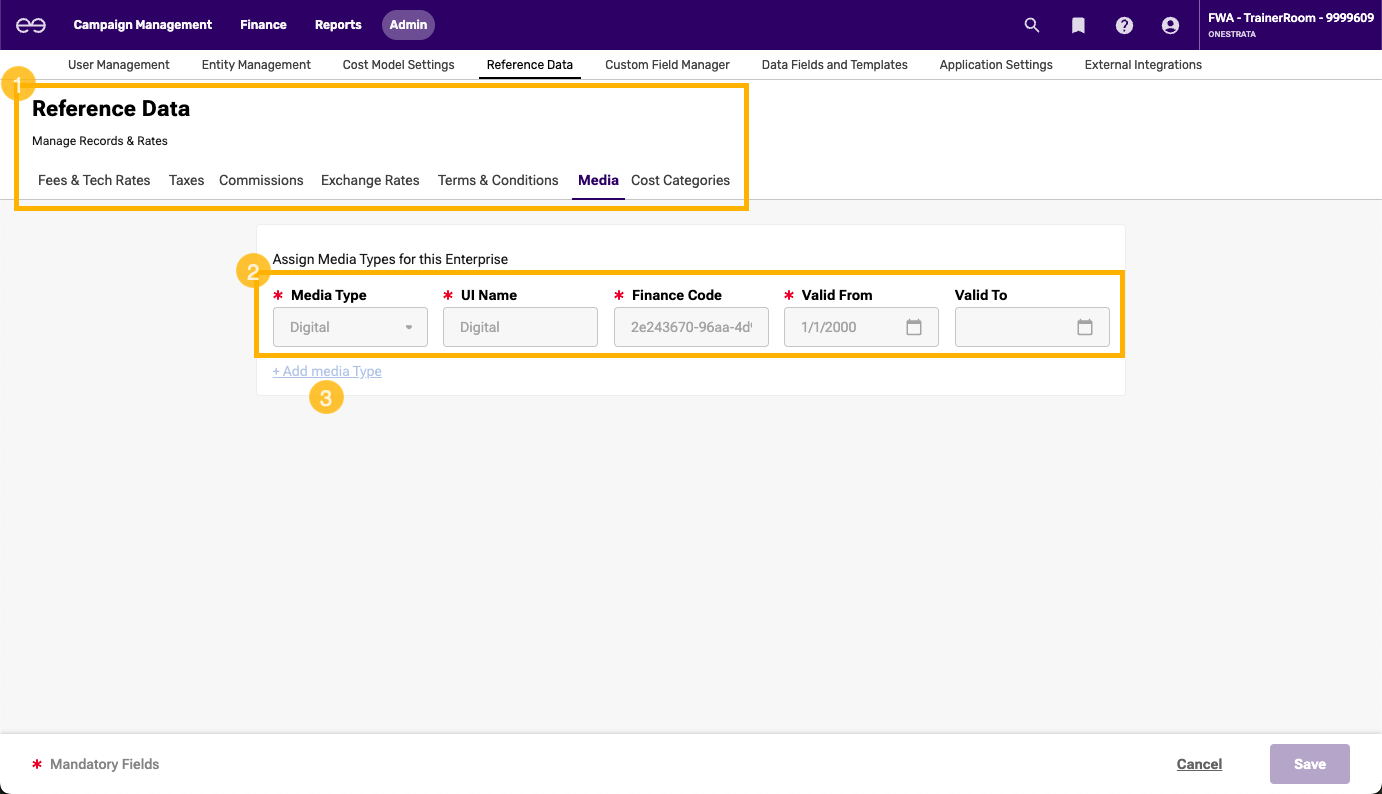Open the bookmarks icon in header

[1078, 25]
